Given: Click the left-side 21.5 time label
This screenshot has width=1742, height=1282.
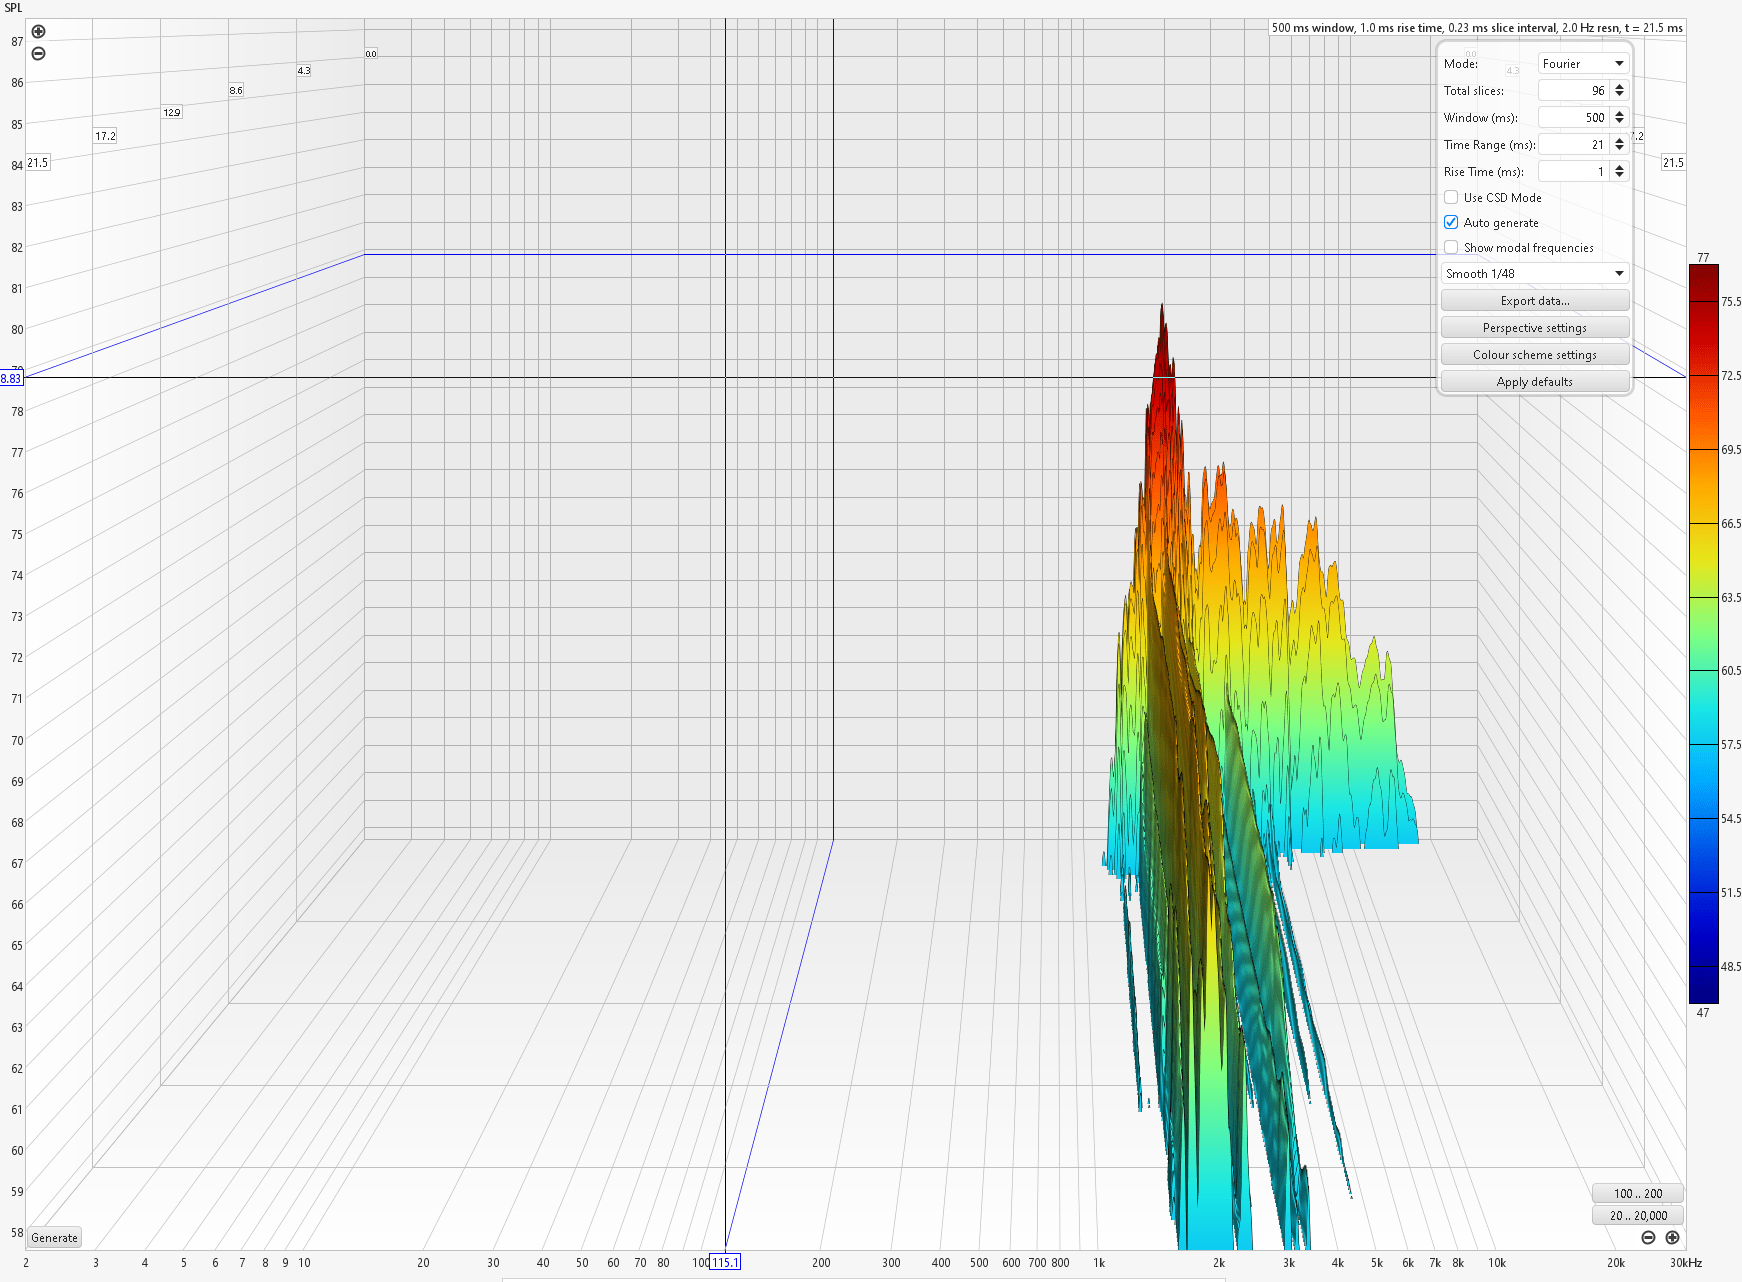Looking at the screenshot, I should 38,162.
